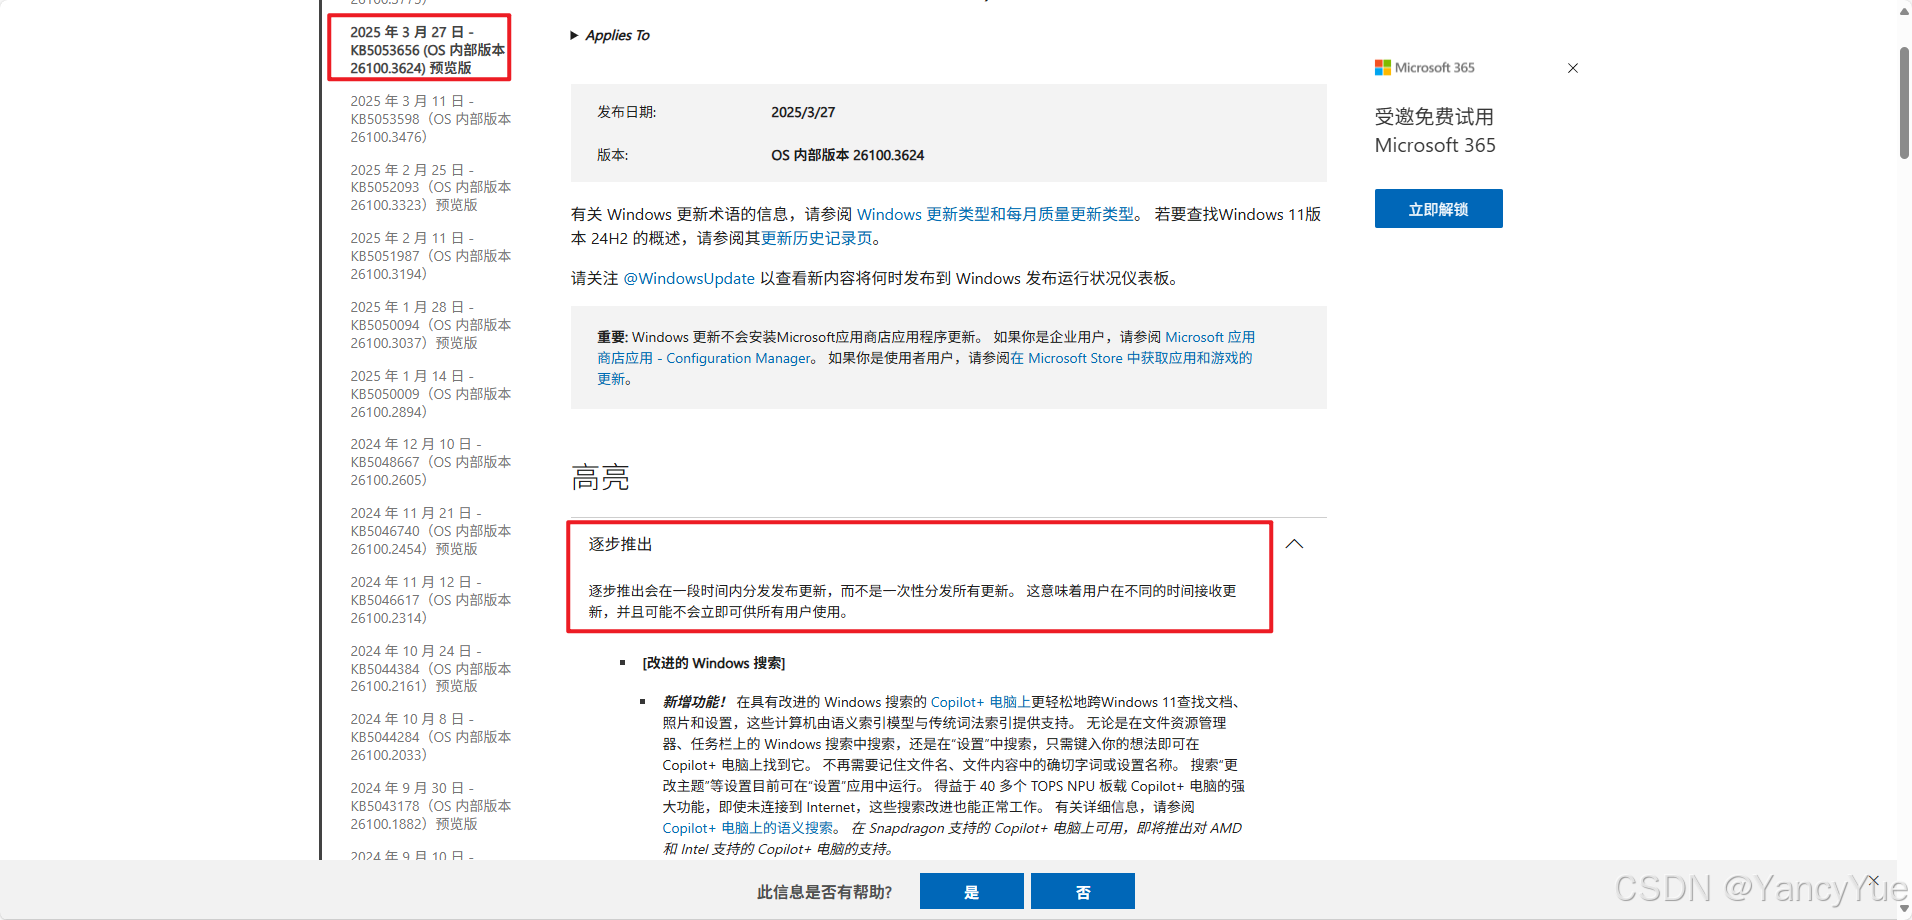Click the 发布日期 2025/3/27 value
1912x920 pixels.
coord(803,112)
